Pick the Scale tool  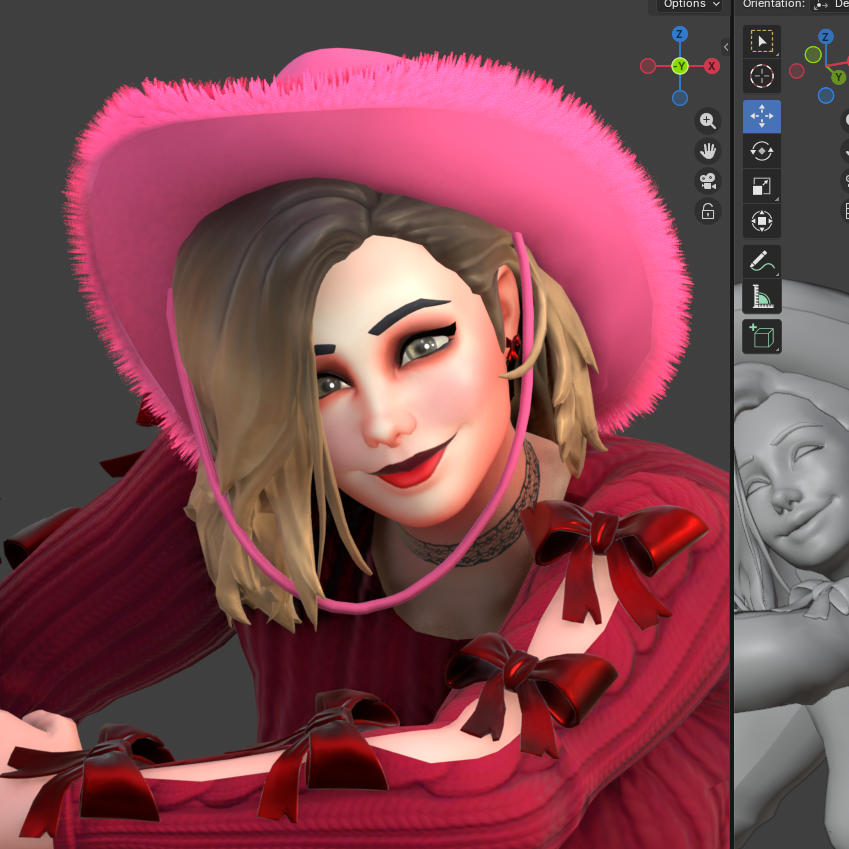coord(761,186)
